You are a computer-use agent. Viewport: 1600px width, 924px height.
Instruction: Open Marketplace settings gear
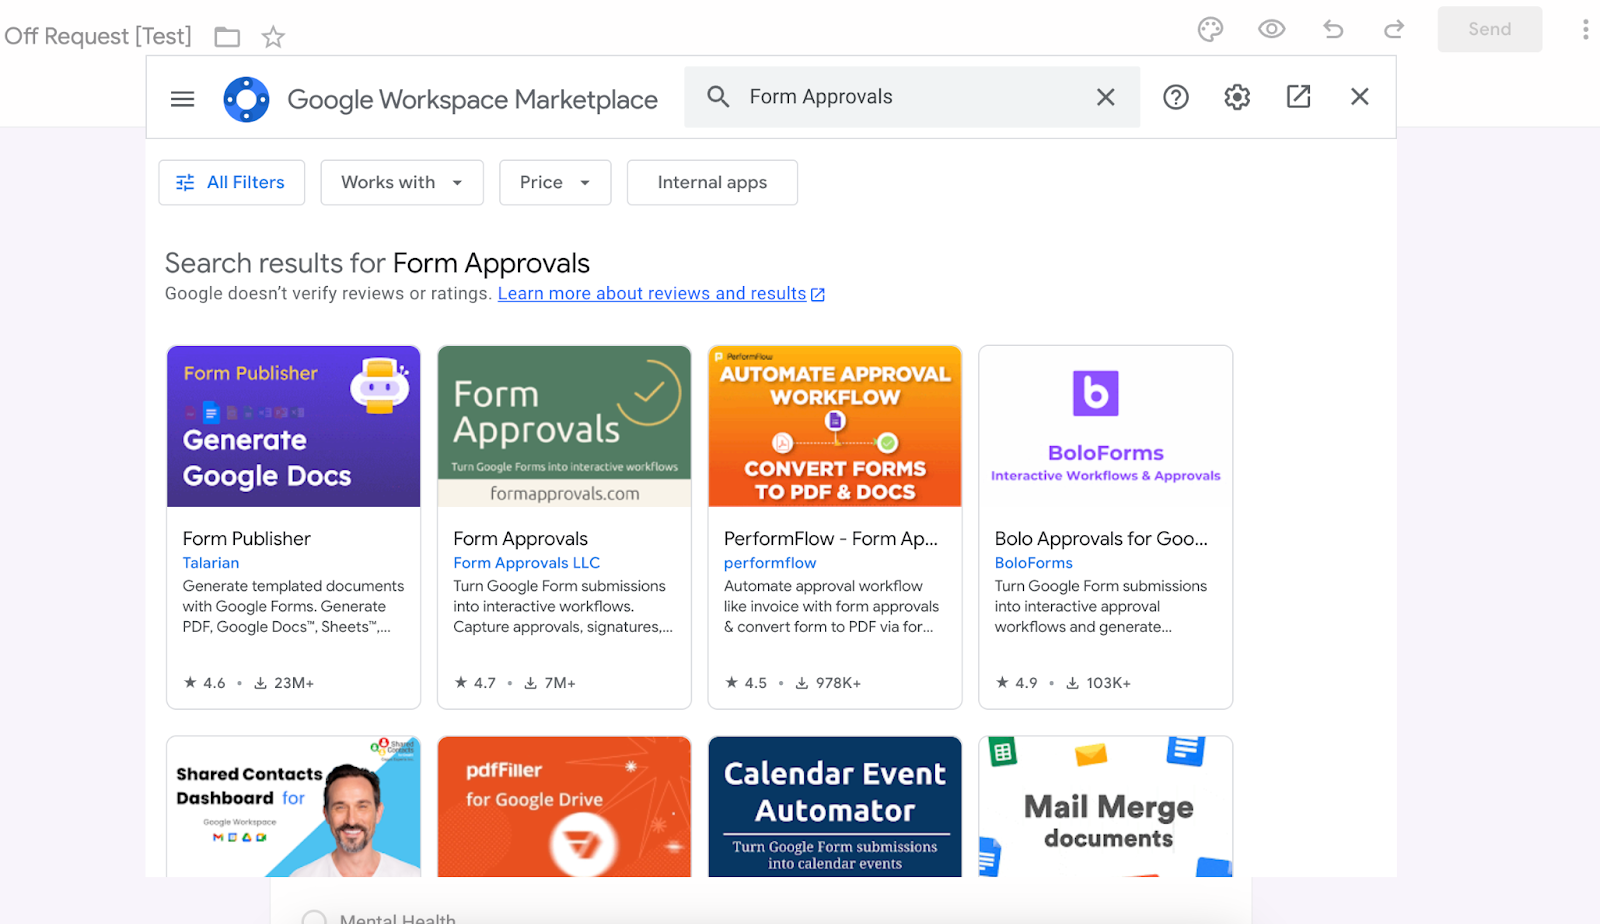tap(1237, 97)
